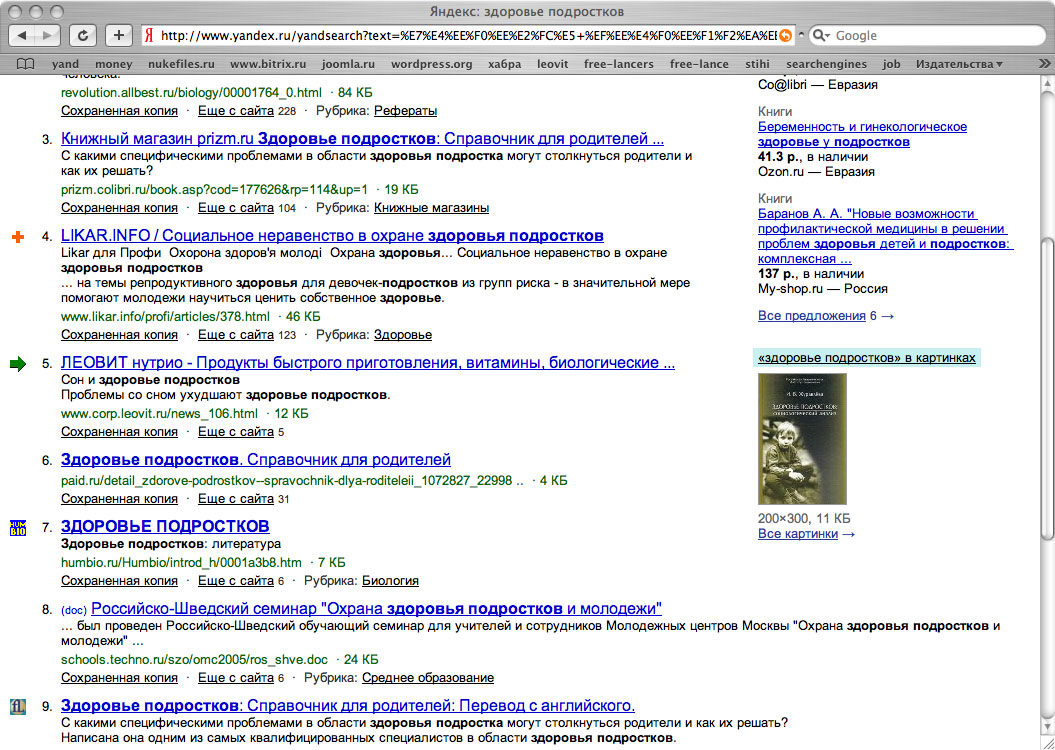Open the Баранов А. А. book link
The image size is (1055, 750).
coord(885,236)
